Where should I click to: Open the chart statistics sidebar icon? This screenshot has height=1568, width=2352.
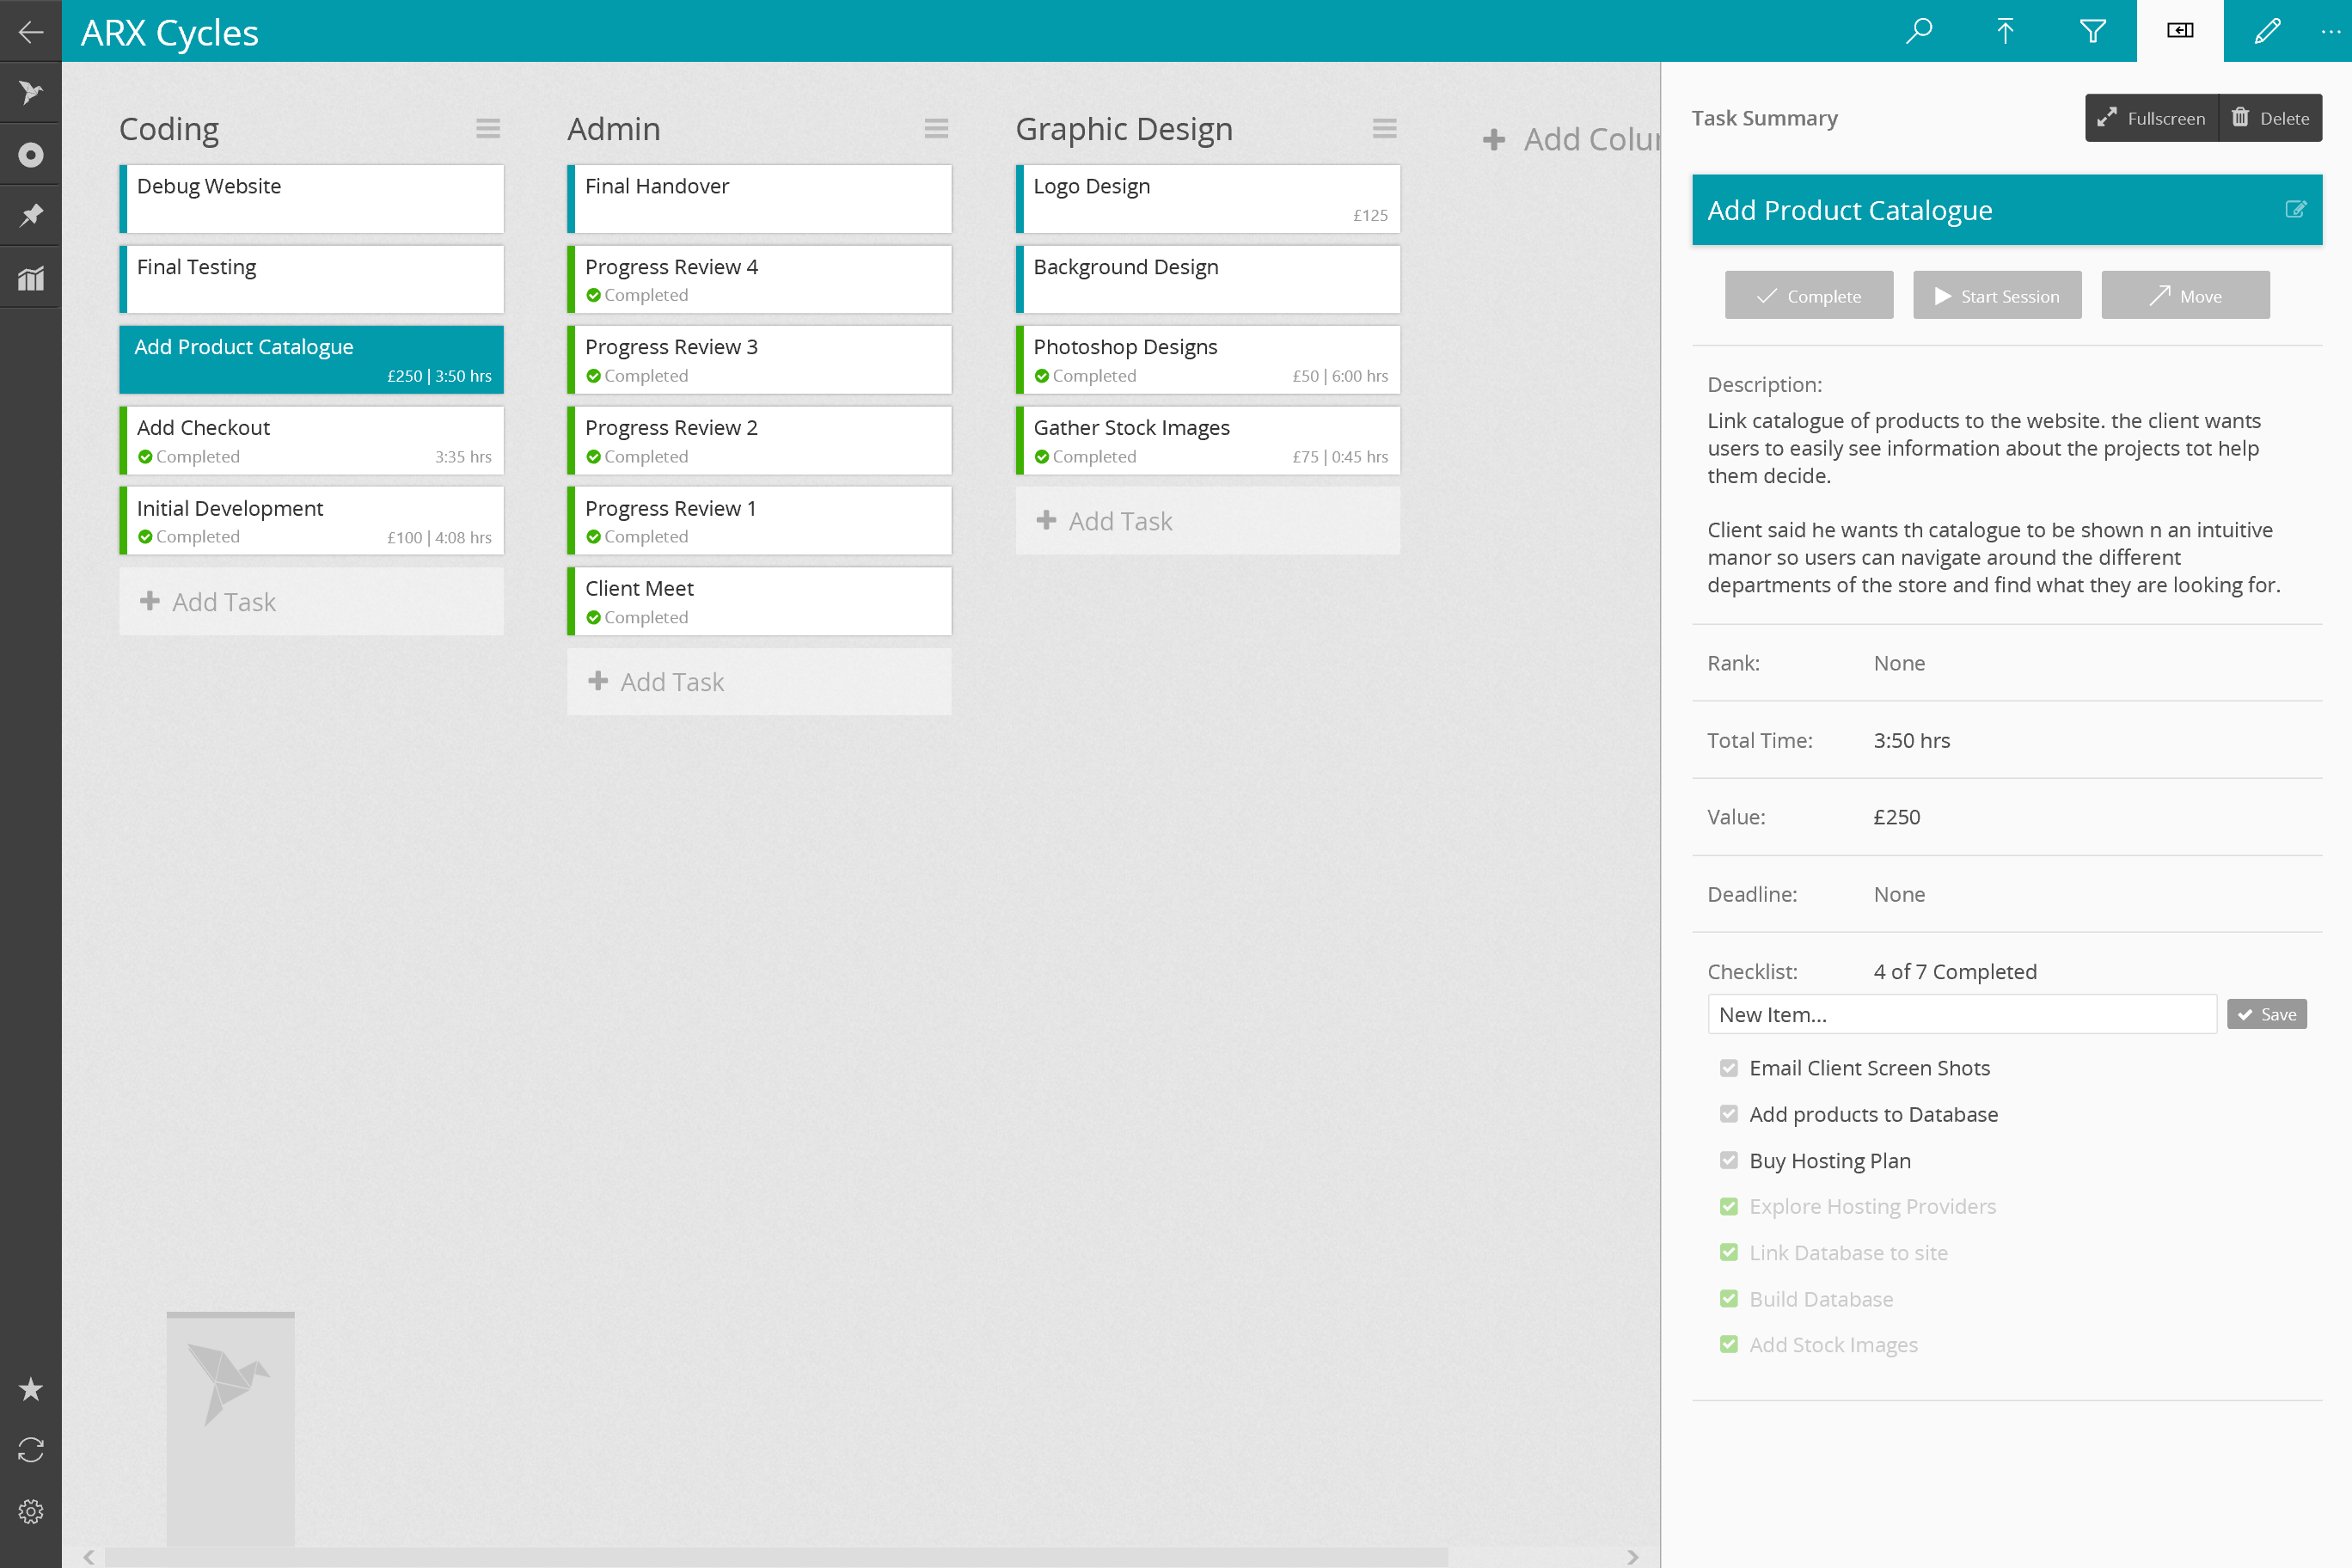[x=31, y=278]
